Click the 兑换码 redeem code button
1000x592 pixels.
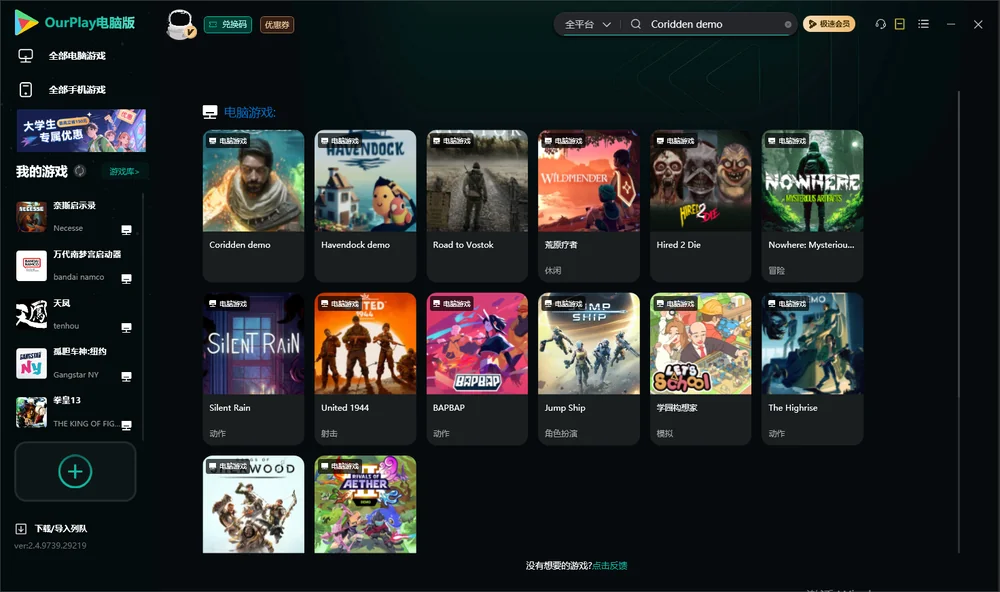pos(228,25)
